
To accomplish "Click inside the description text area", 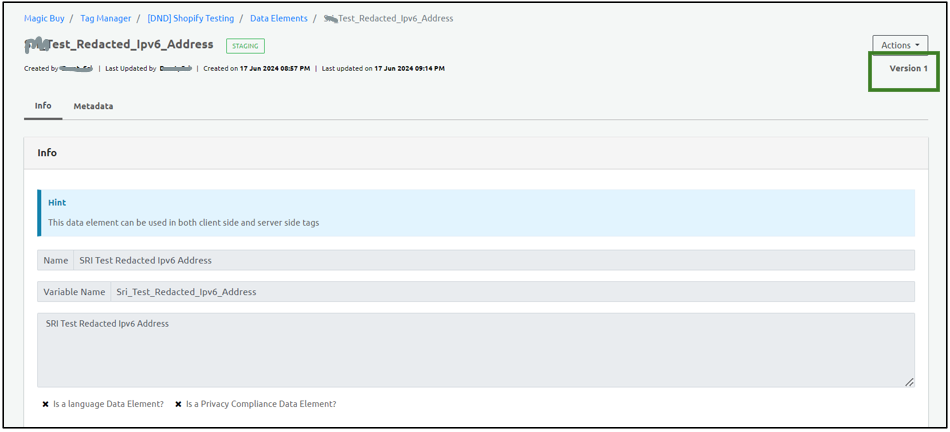I will click(x=475, y=350).
